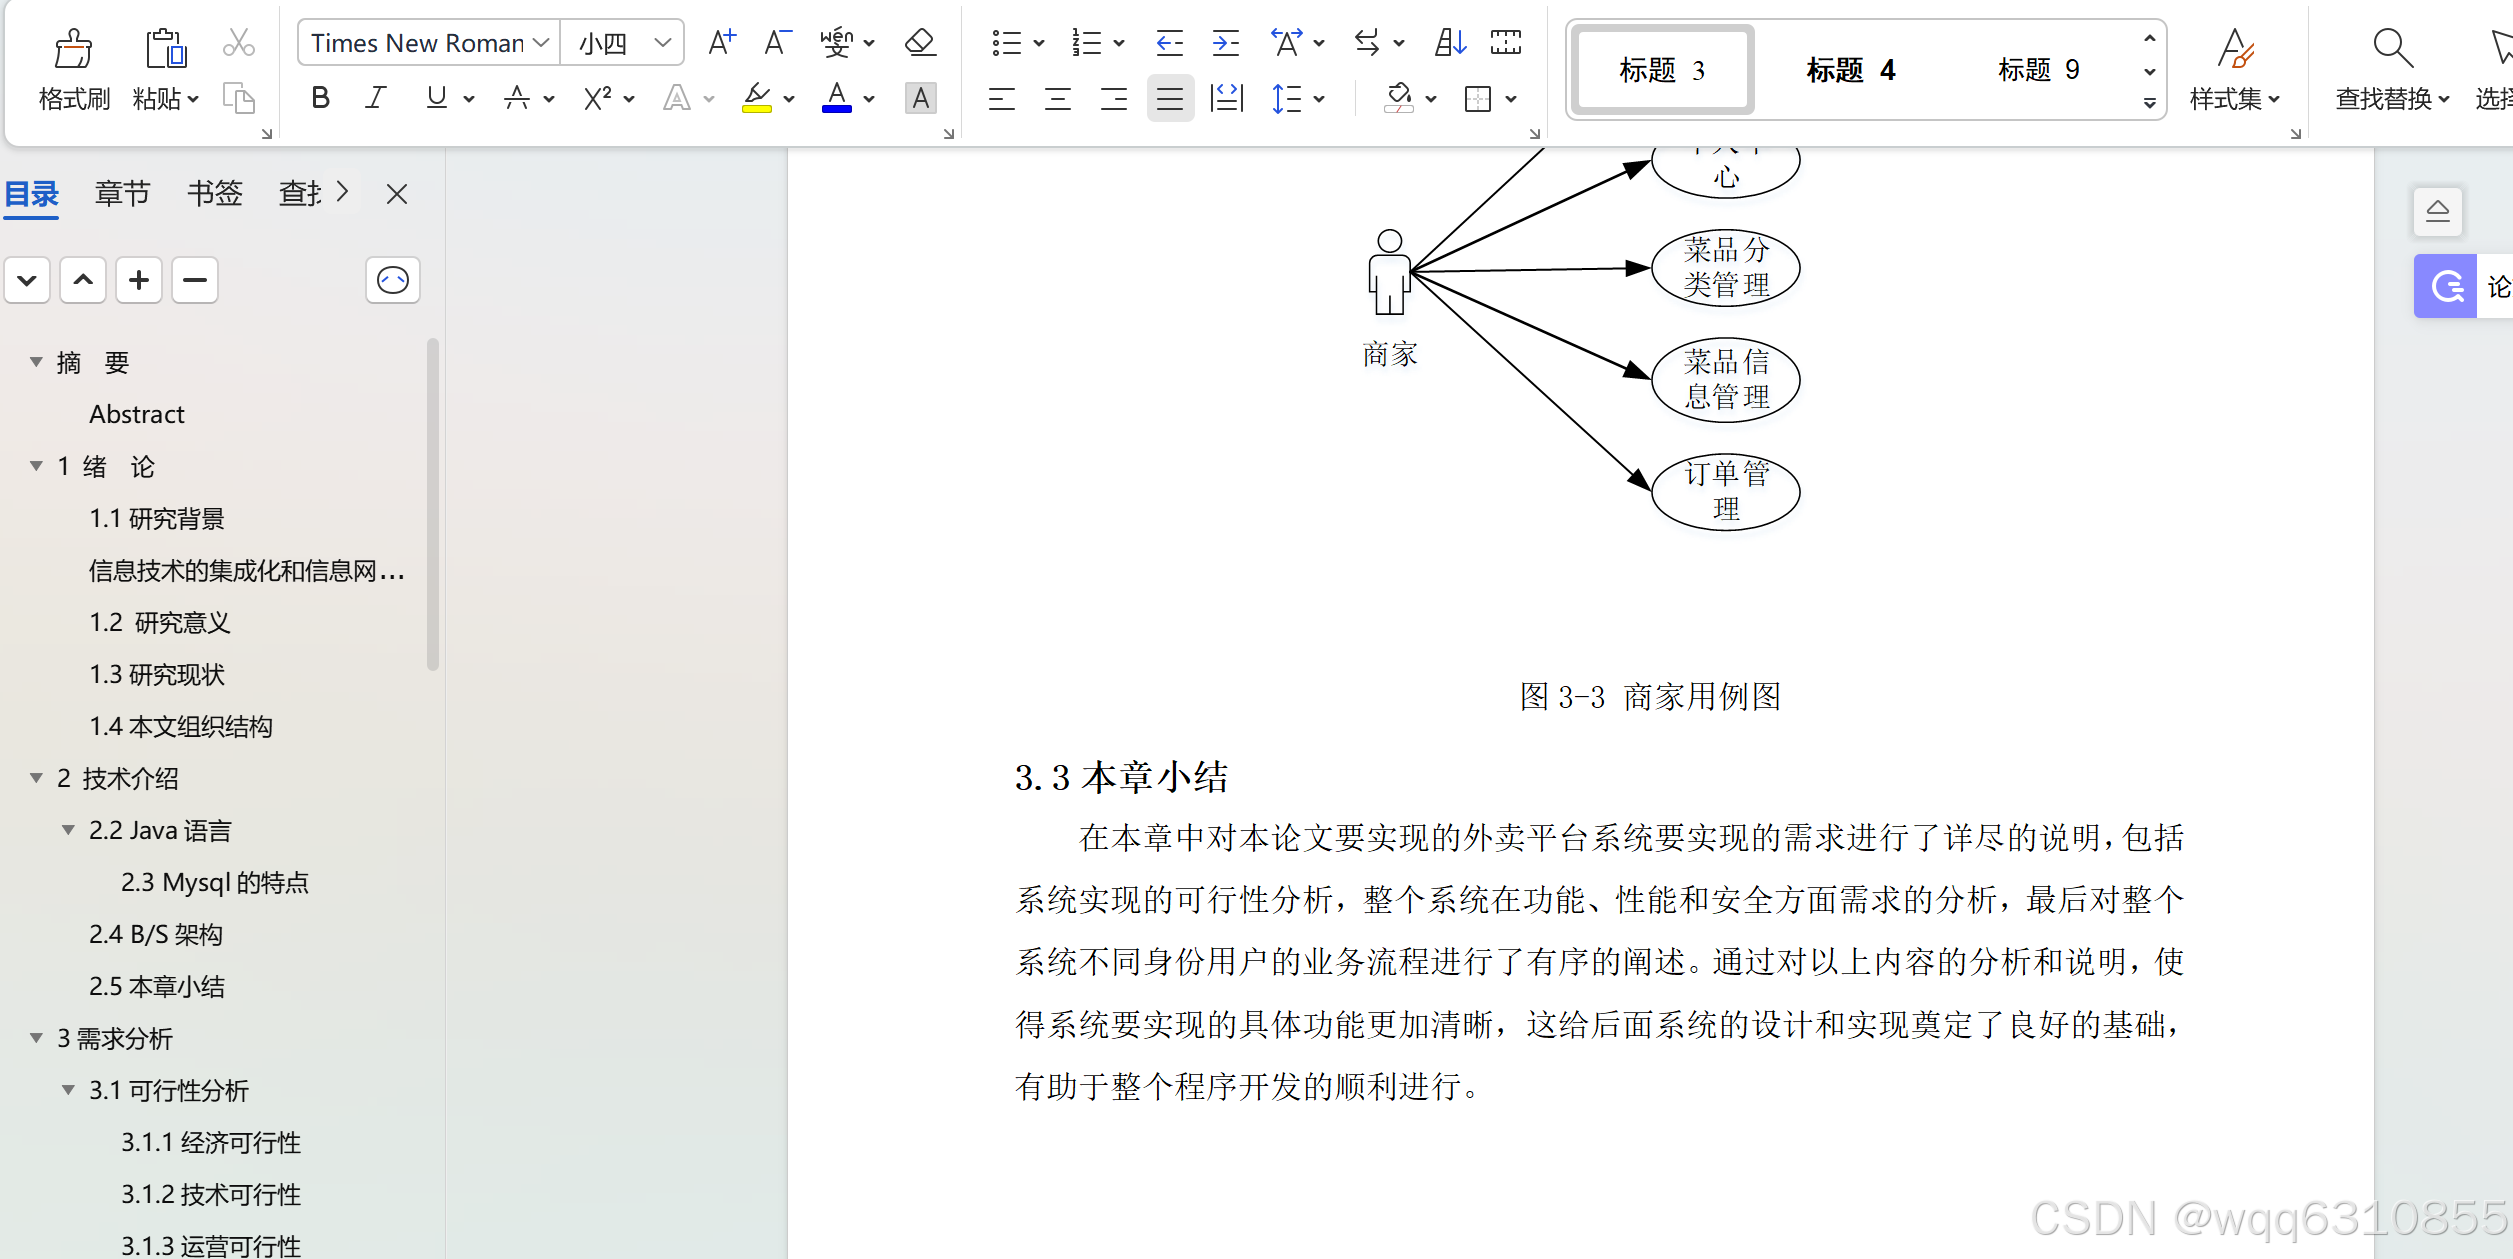2513x1259 pixels.
Task: Click the yellow highlight color button
Action: [x=757, y=98]
